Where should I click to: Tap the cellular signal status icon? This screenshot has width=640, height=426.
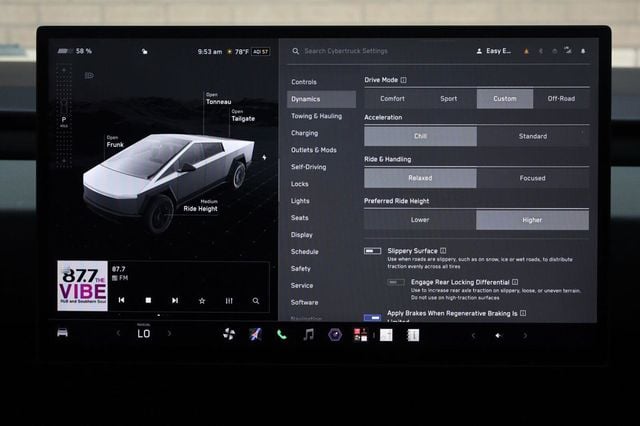pyautogui.click(x=568, y=51)
